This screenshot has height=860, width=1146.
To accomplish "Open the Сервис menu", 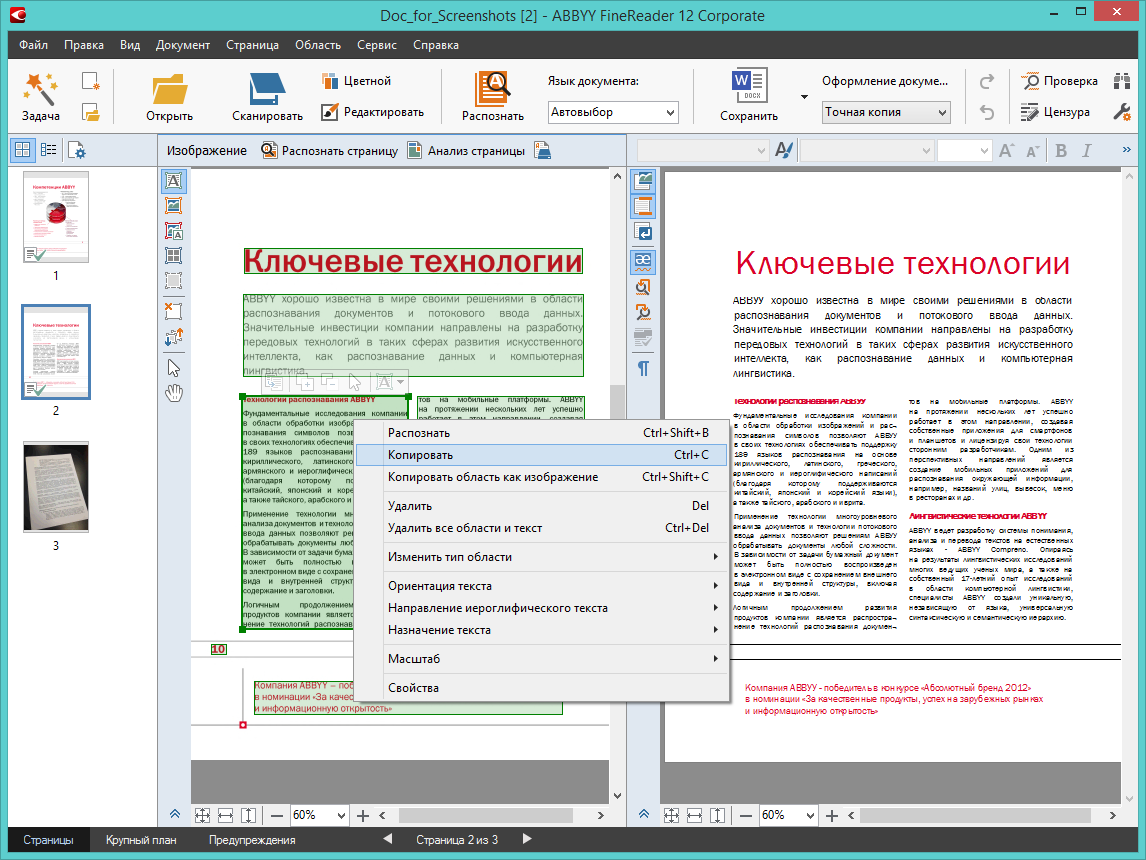I will (376, 45).
